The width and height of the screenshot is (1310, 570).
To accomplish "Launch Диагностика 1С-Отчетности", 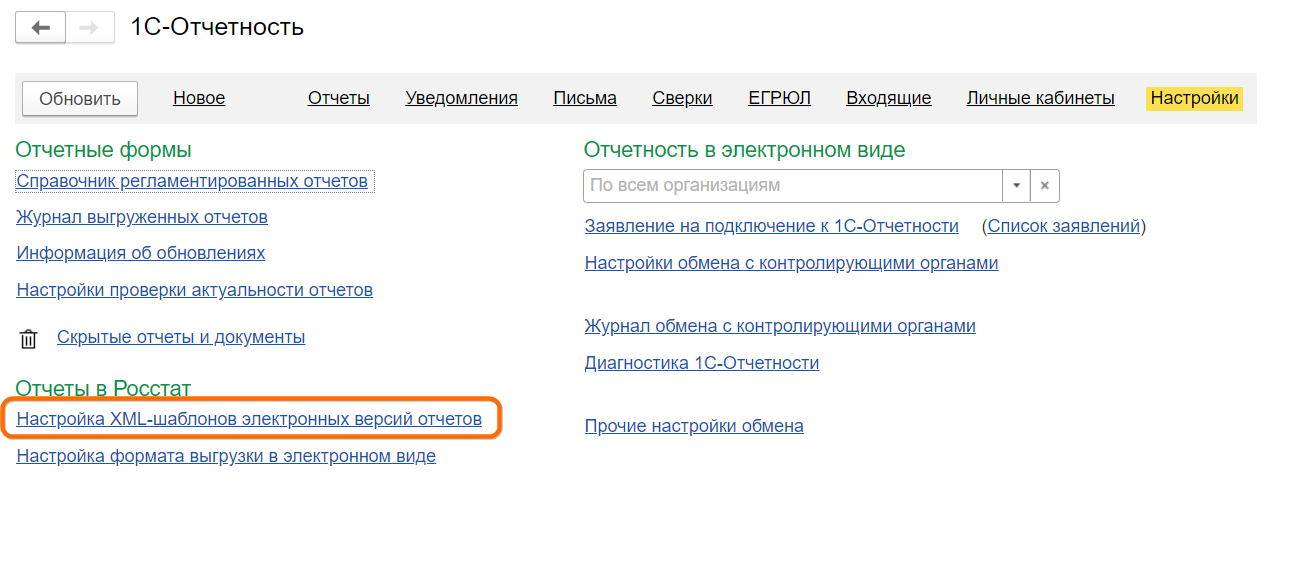I will point(702,363).
